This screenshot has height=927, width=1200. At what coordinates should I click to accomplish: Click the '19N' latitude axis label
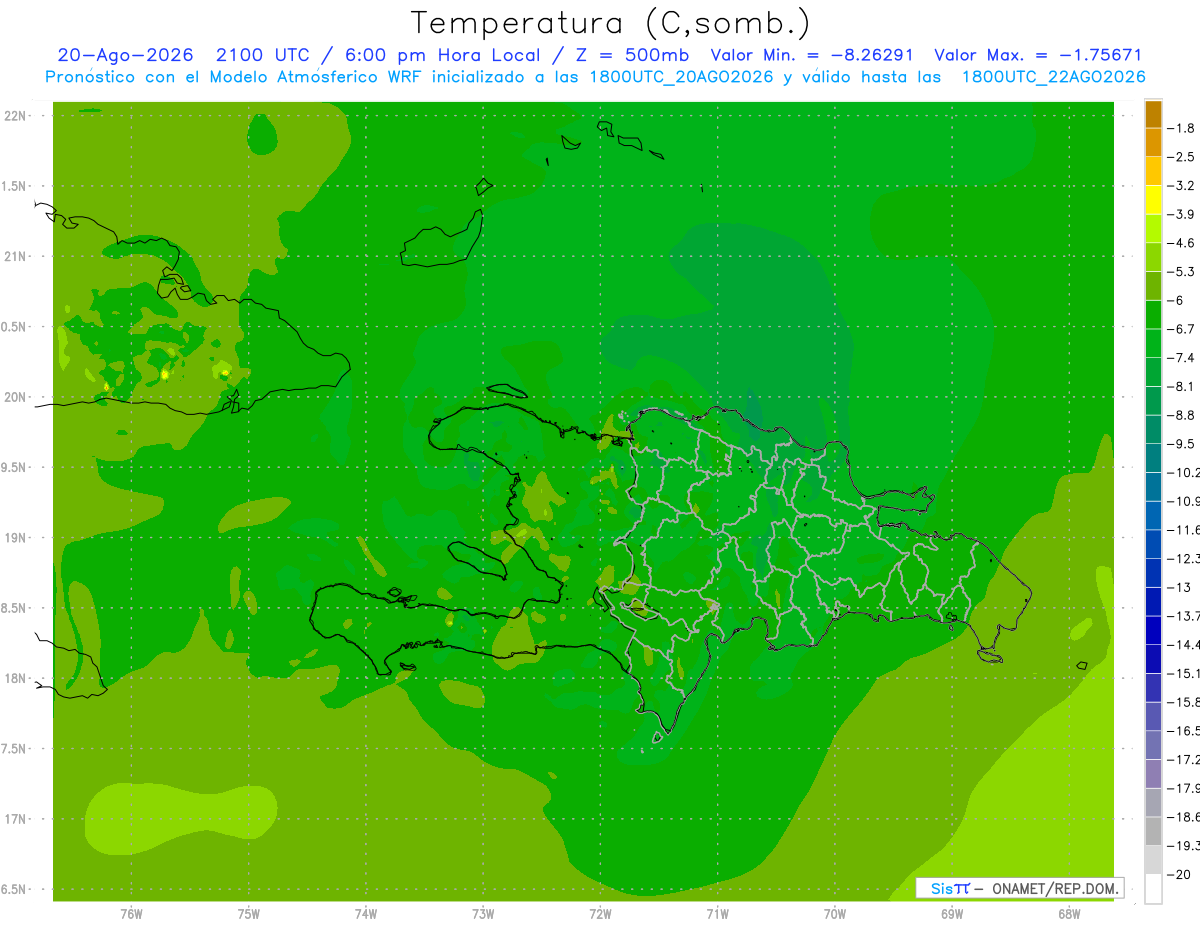pos(15,538)
